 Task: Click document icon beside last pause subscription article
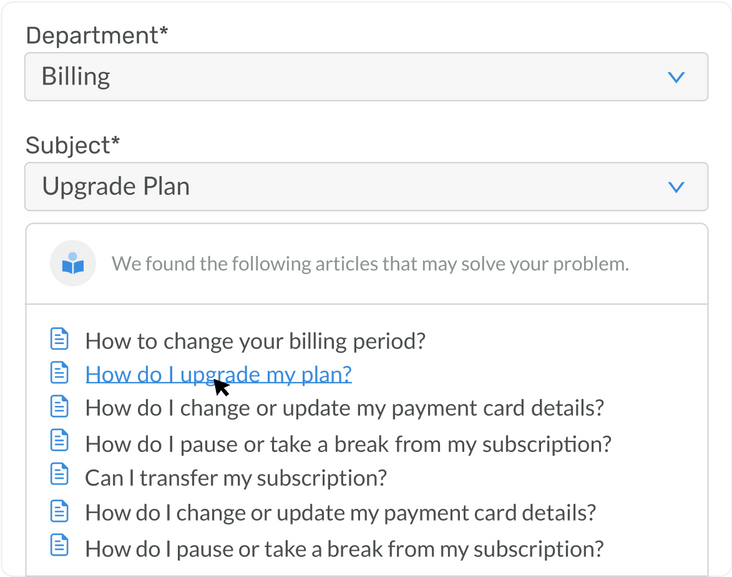(60, 547)
